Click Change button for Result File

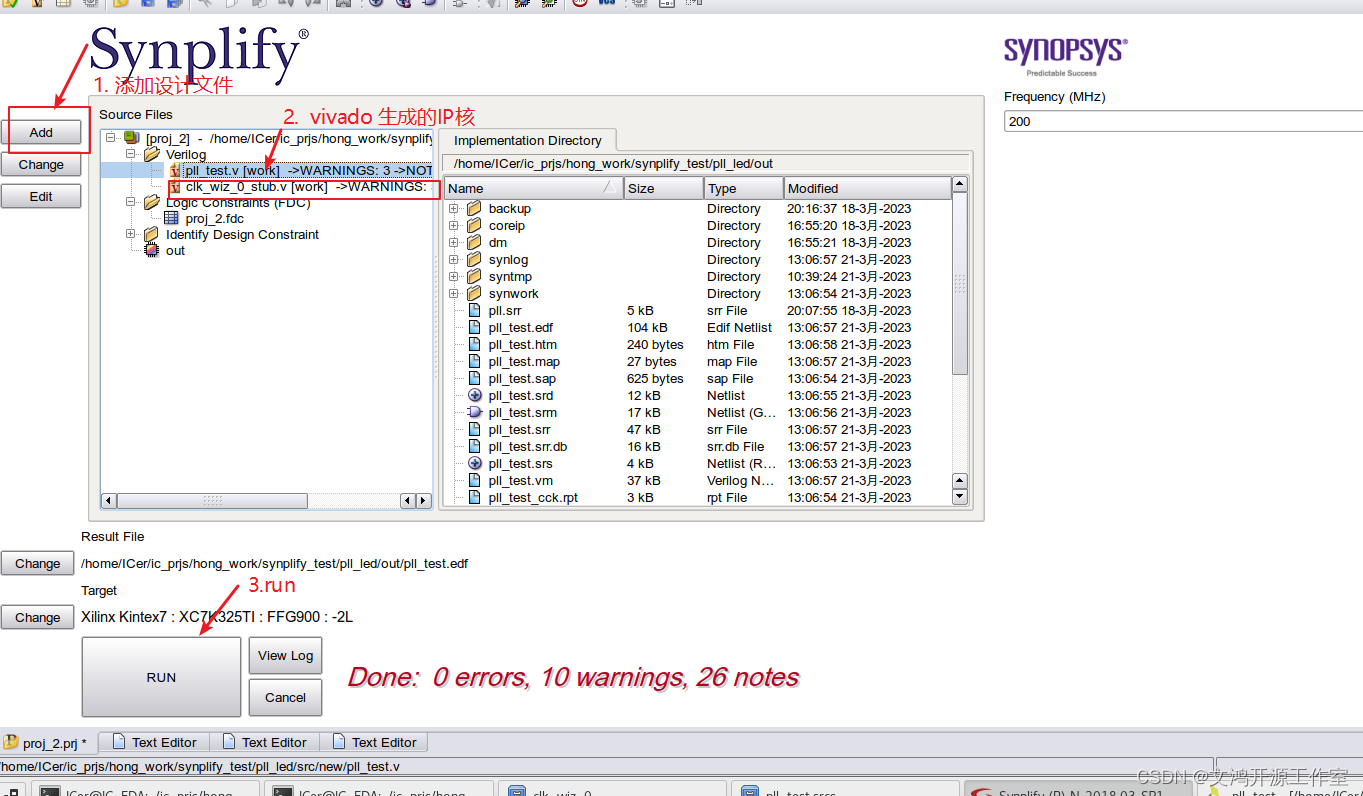38,563
